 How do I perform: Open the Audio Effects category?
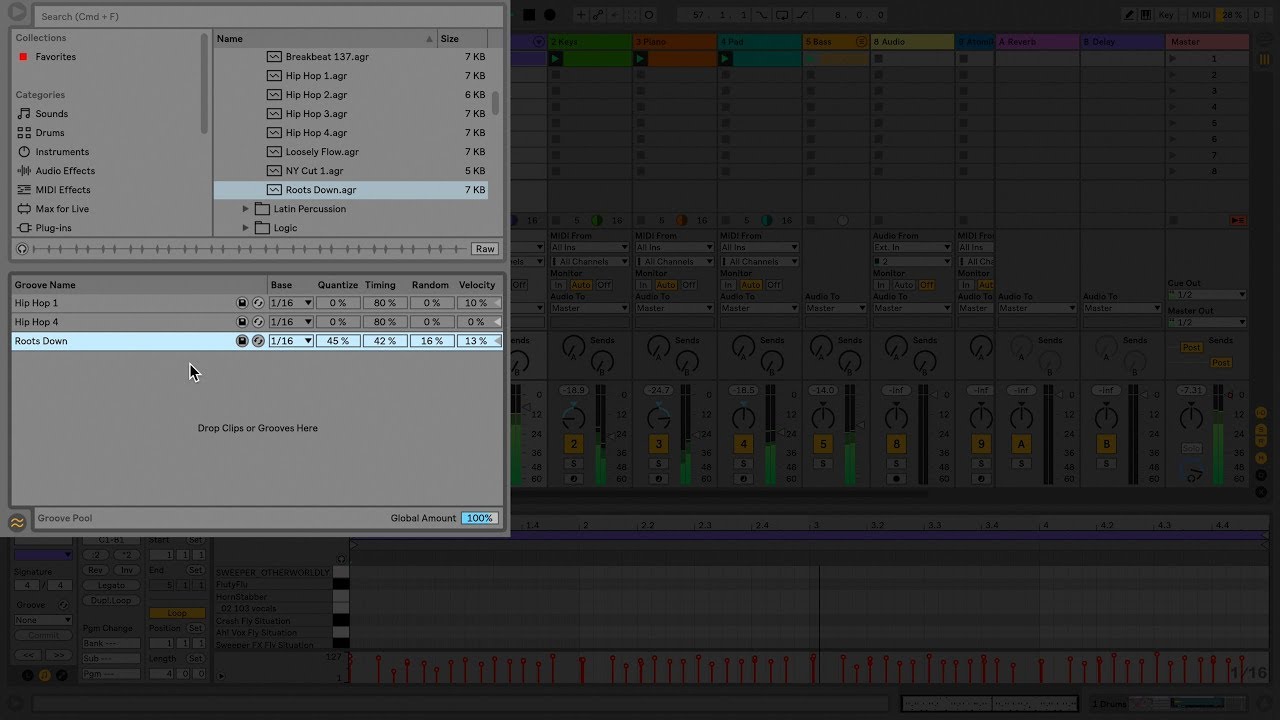65,171
